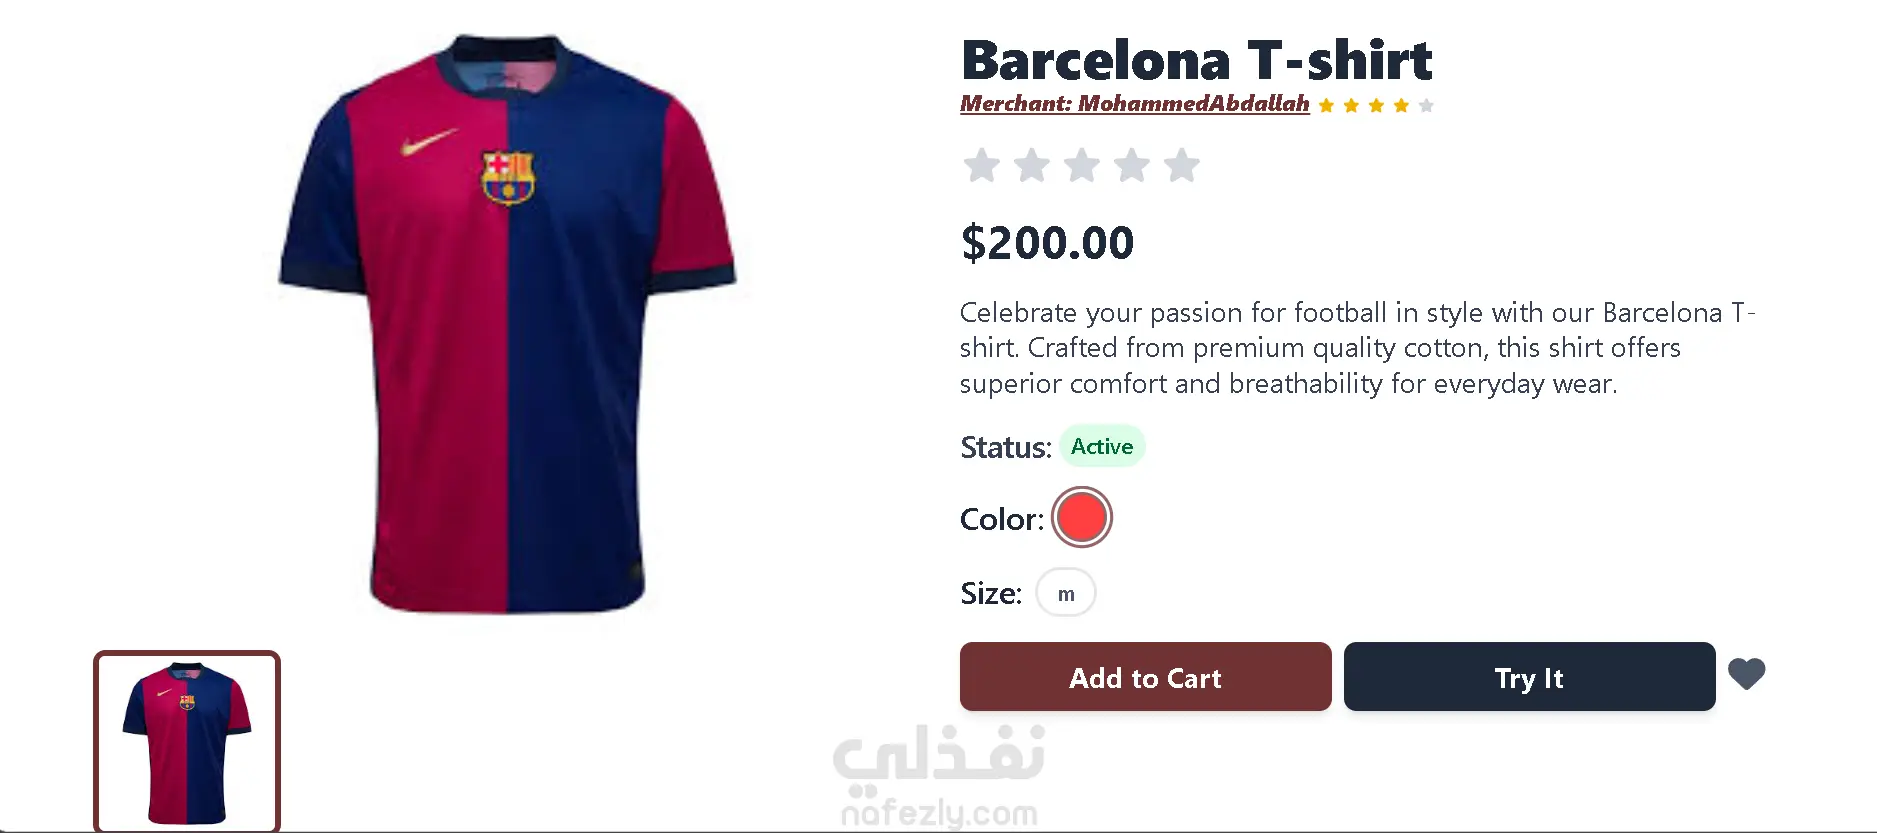
Task: Rate the product one star
Action: coord(981,166)
